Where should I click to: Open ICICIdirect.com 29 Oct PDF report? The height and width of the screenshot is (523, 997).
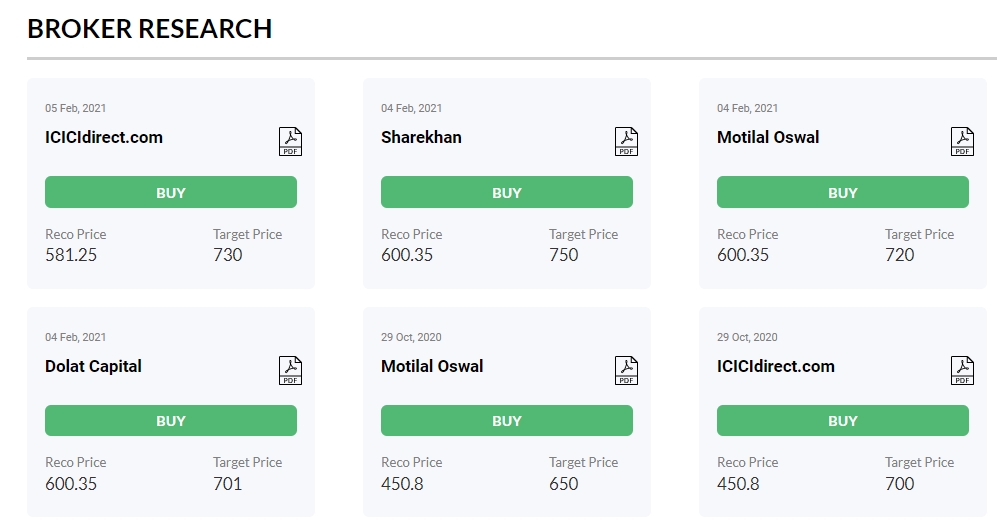click(962, 370)
